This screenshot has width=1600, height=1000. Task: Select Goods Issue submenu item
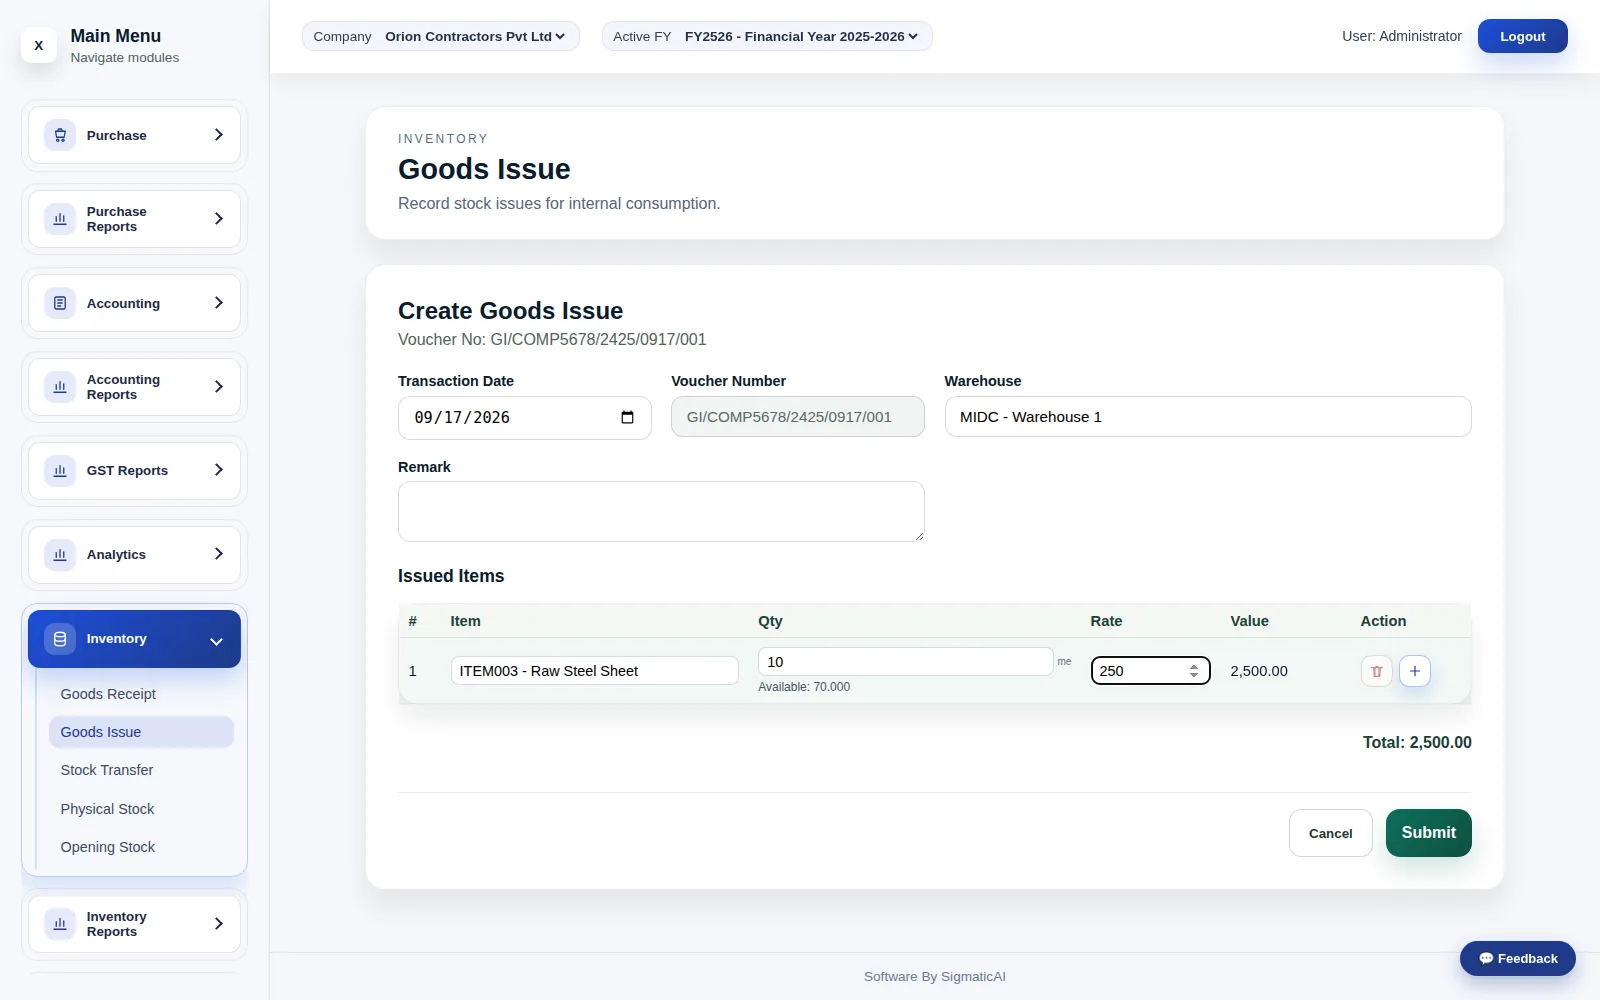tap(141, 732)
